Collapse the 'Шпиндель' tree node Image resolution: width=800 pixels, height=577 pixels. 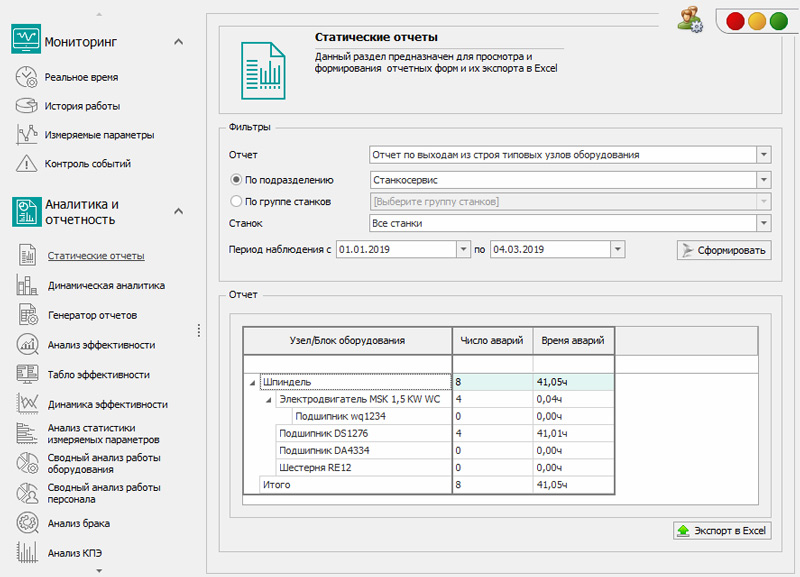(250, 382)
